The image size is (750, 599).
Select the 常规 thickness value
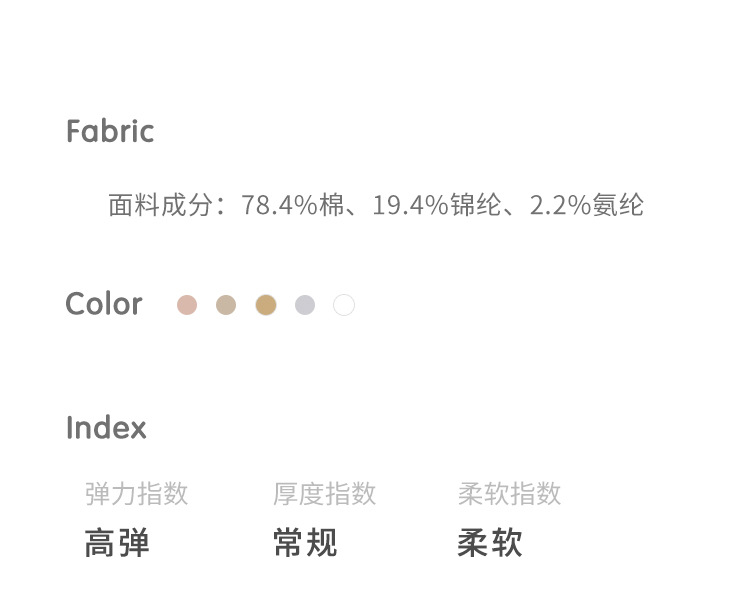(x=305, y=543)
